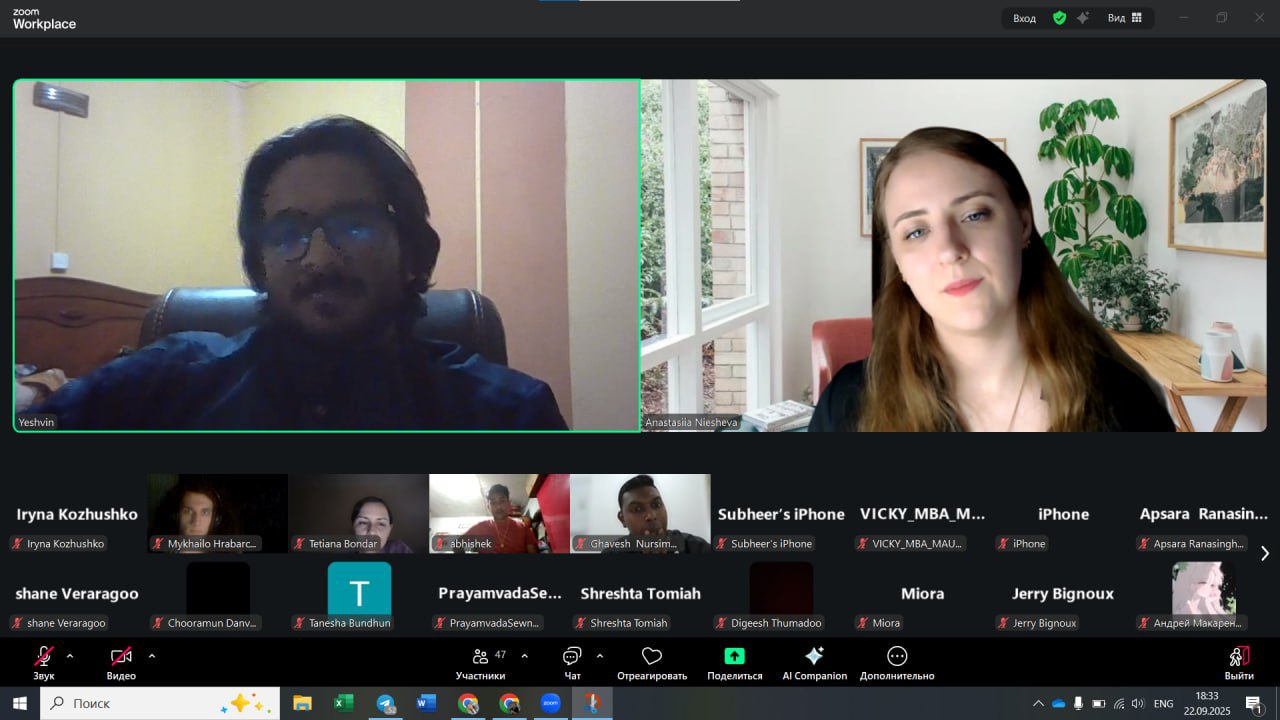1280x720 pixels.
Task: Click the Windows taskbar search field
Action: point(160,703)
